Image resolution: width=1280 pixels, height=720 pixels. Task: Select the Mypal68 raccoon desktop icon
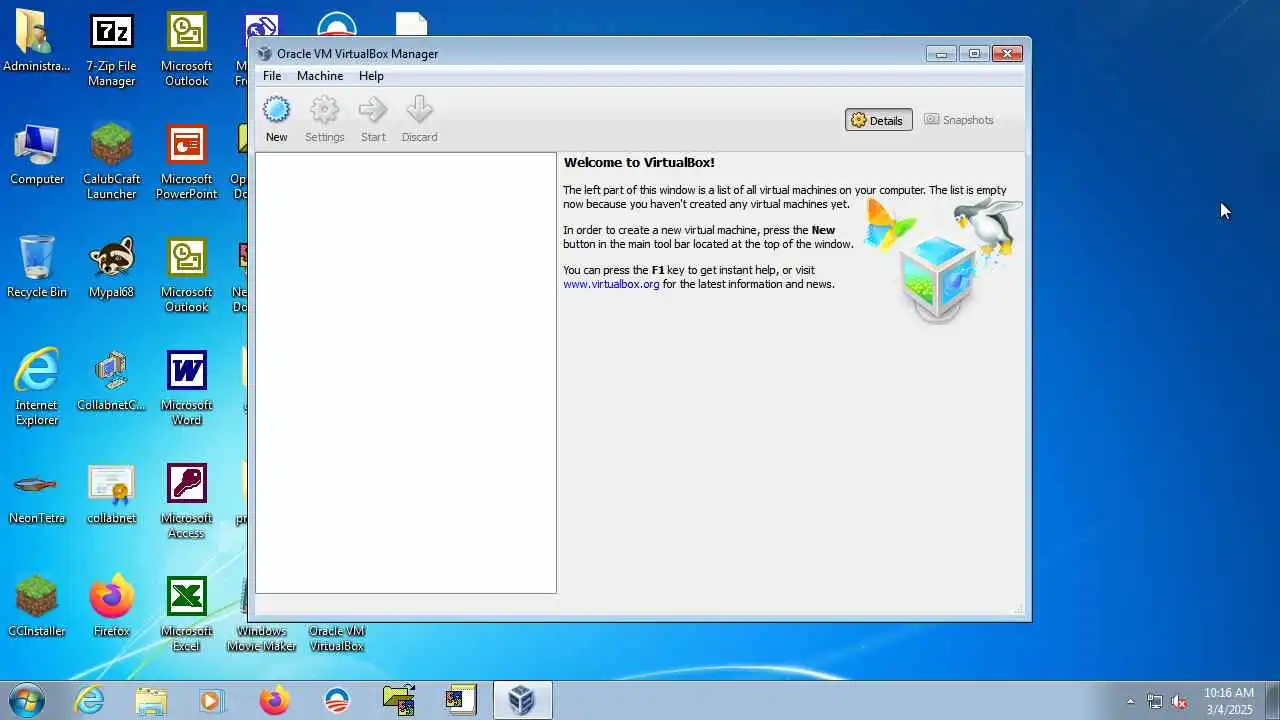111,268
